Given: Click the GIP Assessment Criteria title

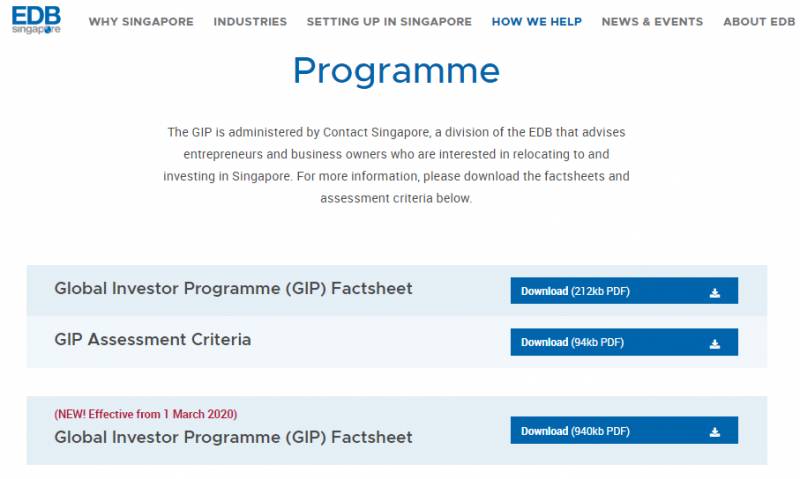Looking at the screenshot, I should coord(153,340).
